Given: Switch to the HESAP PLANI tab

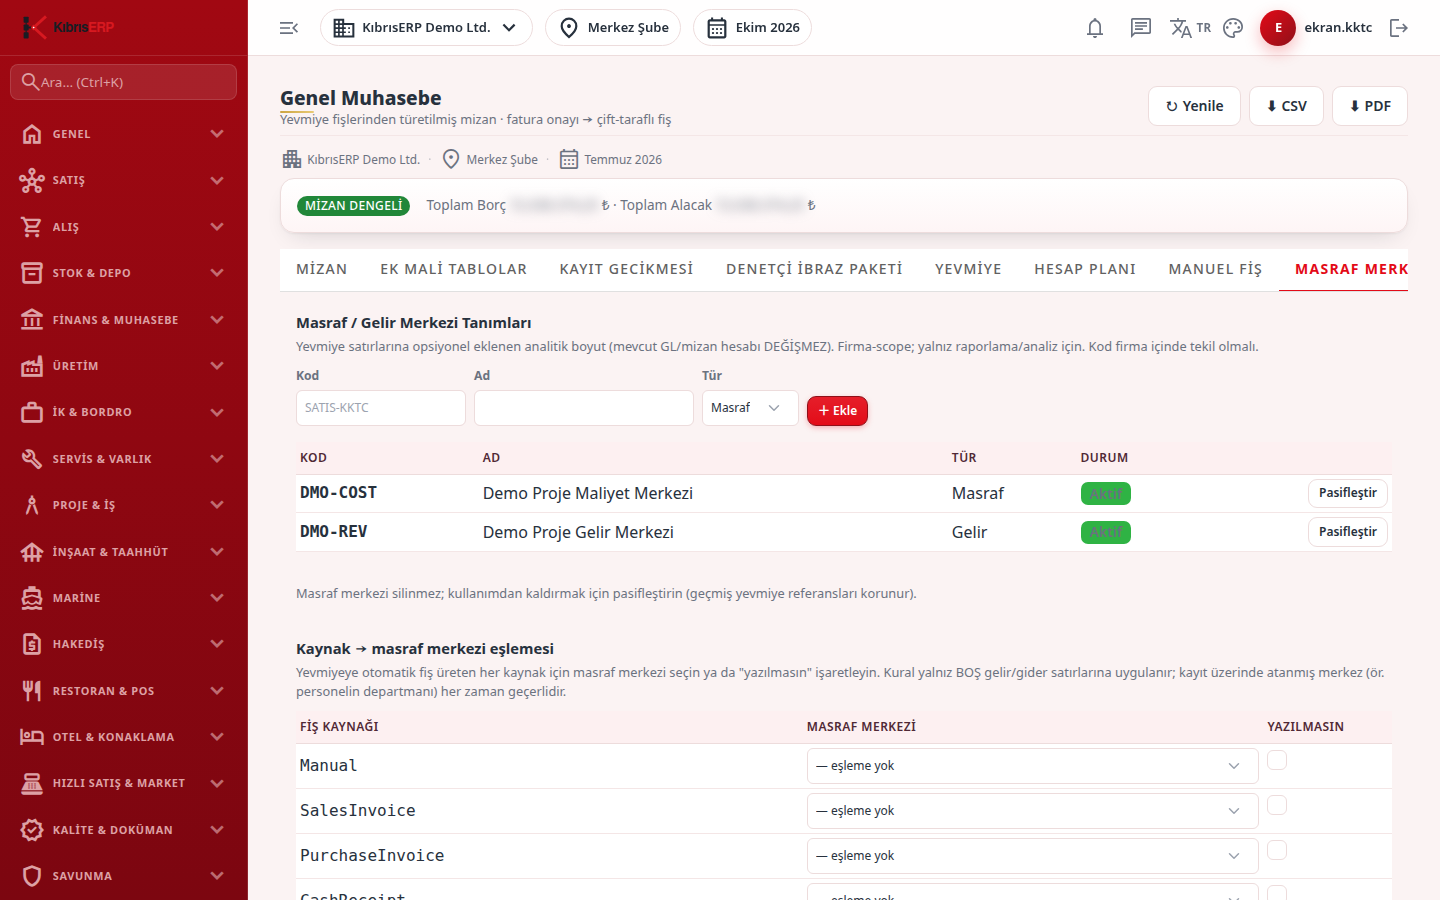Looking at the screenshot, I should point(1085,269).
